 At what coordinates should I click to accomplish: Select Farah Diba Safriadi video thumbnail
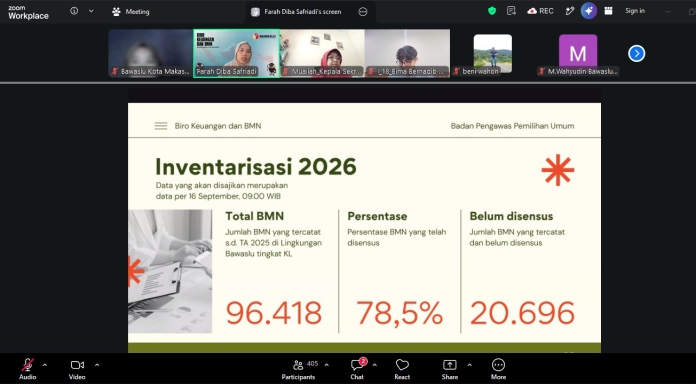(237, 53)
